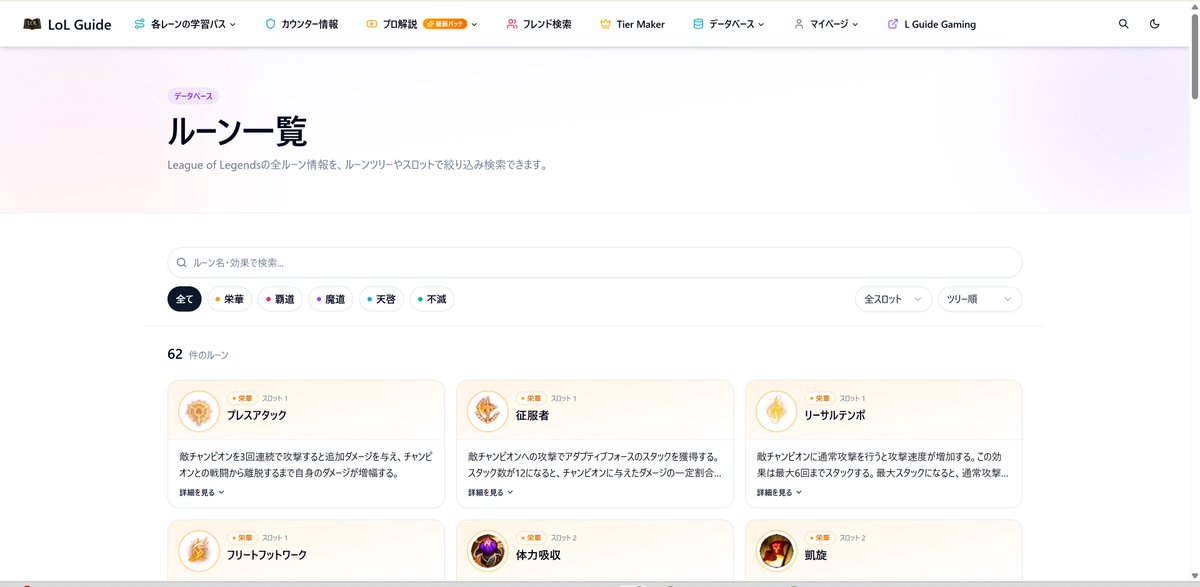Open the ツリー順 sort dropdown
The height and width of the screenshot is (587, 1200).
tap(980, 299)
